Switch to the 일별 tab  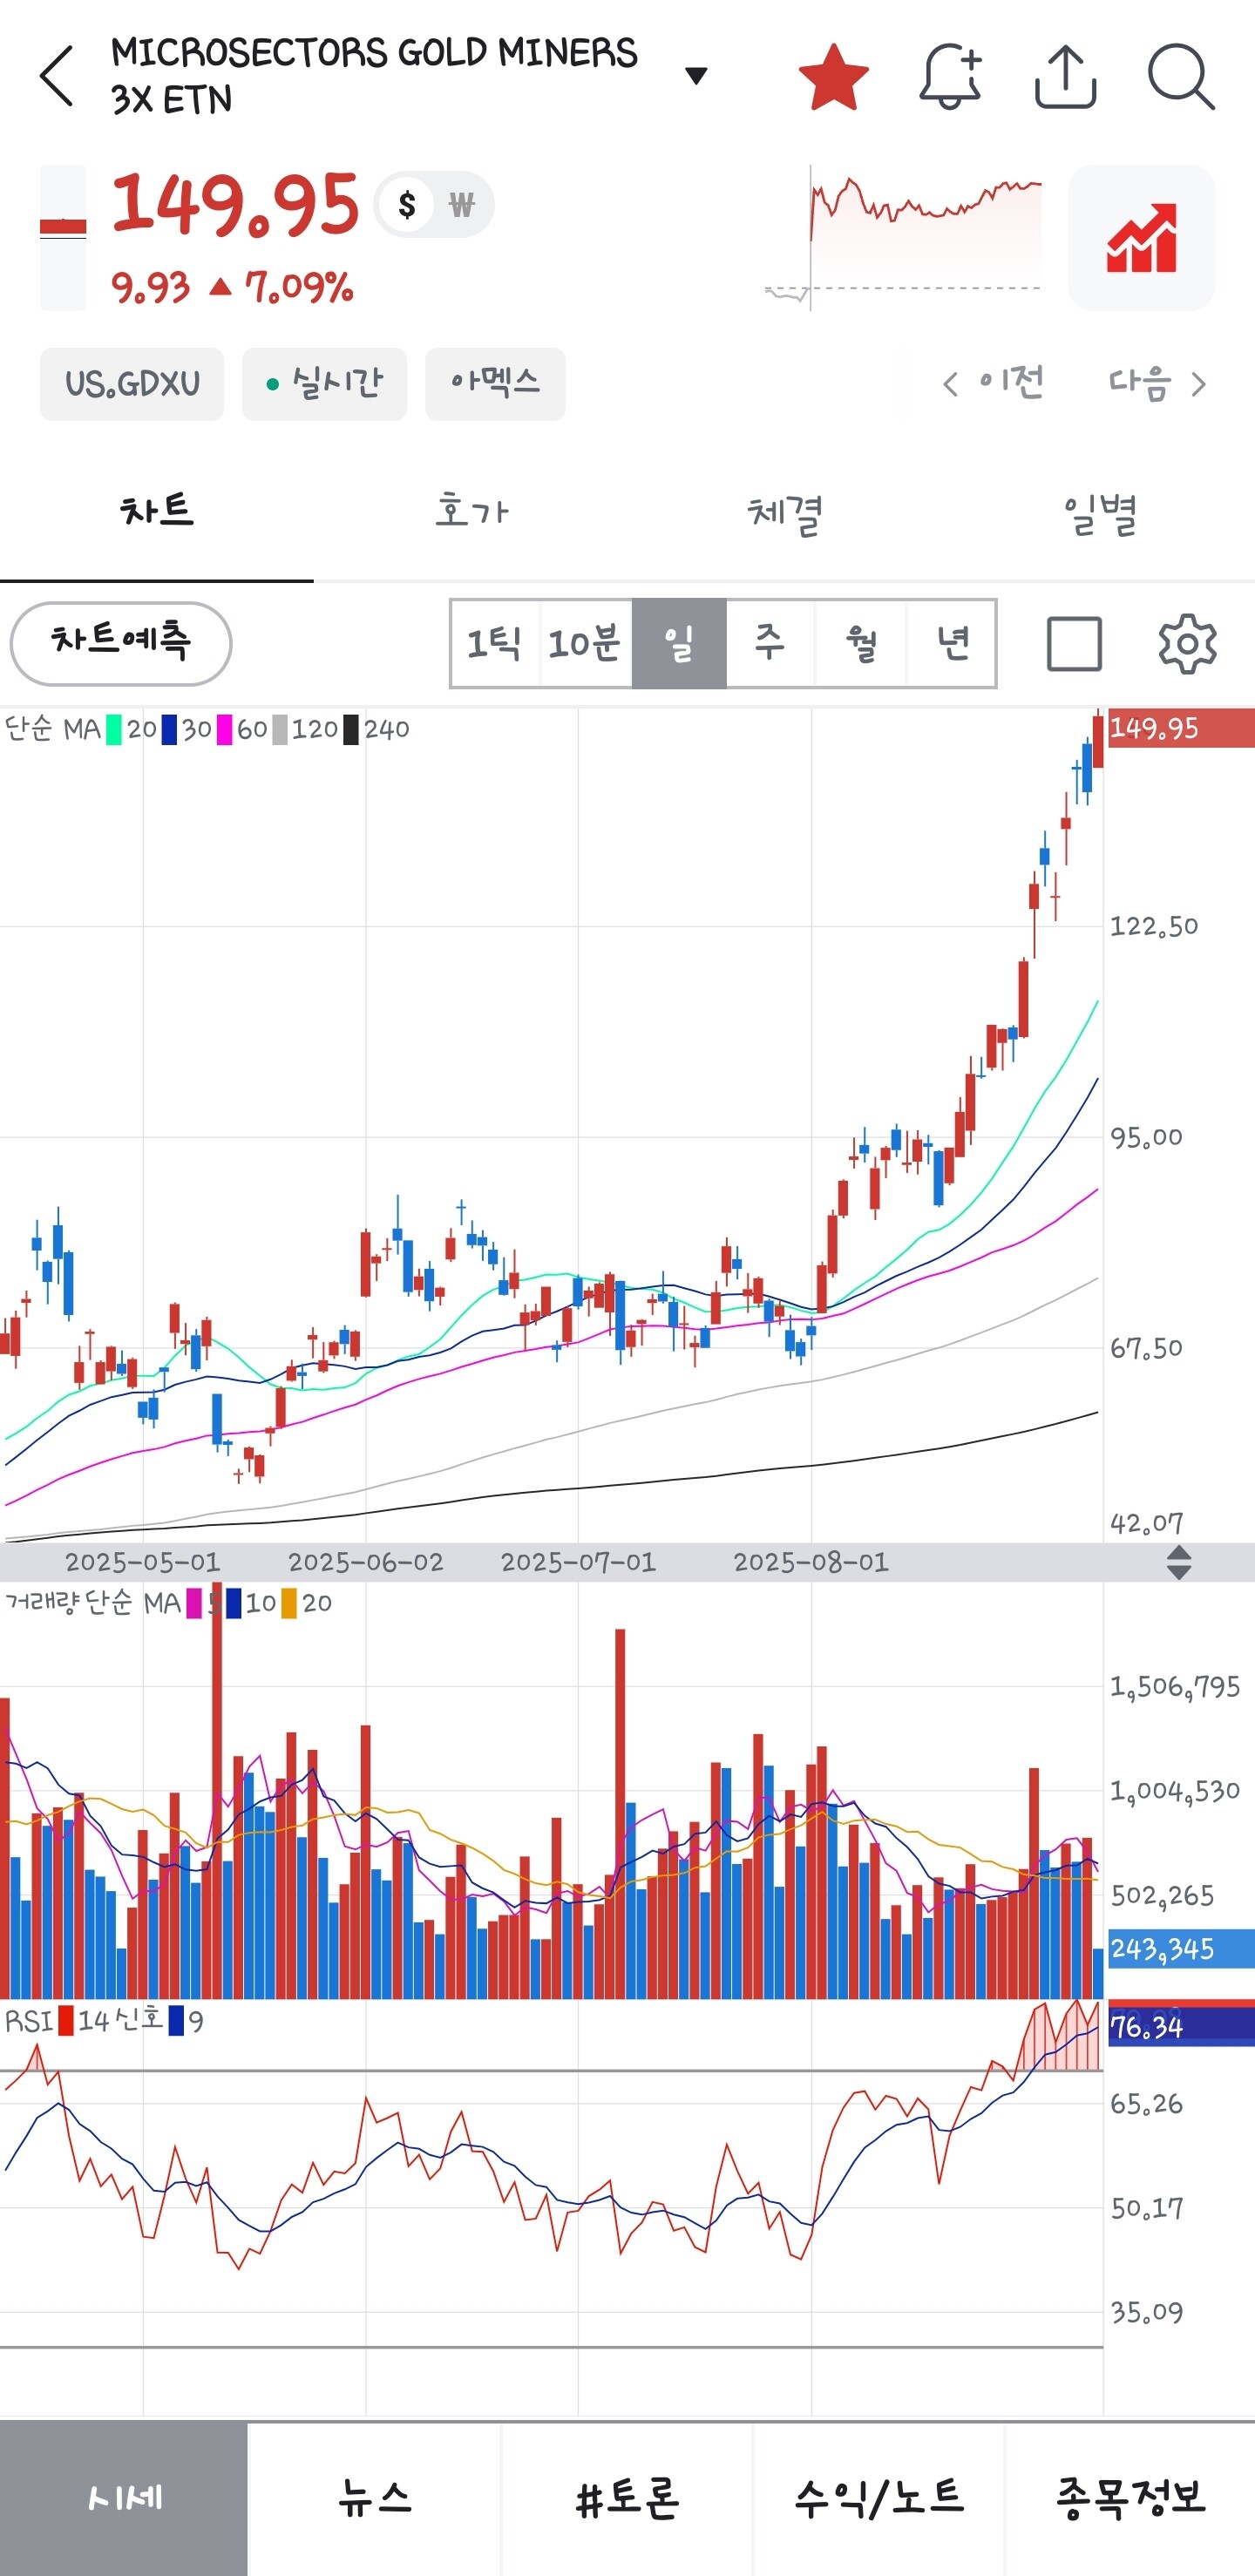point(1099,512)
